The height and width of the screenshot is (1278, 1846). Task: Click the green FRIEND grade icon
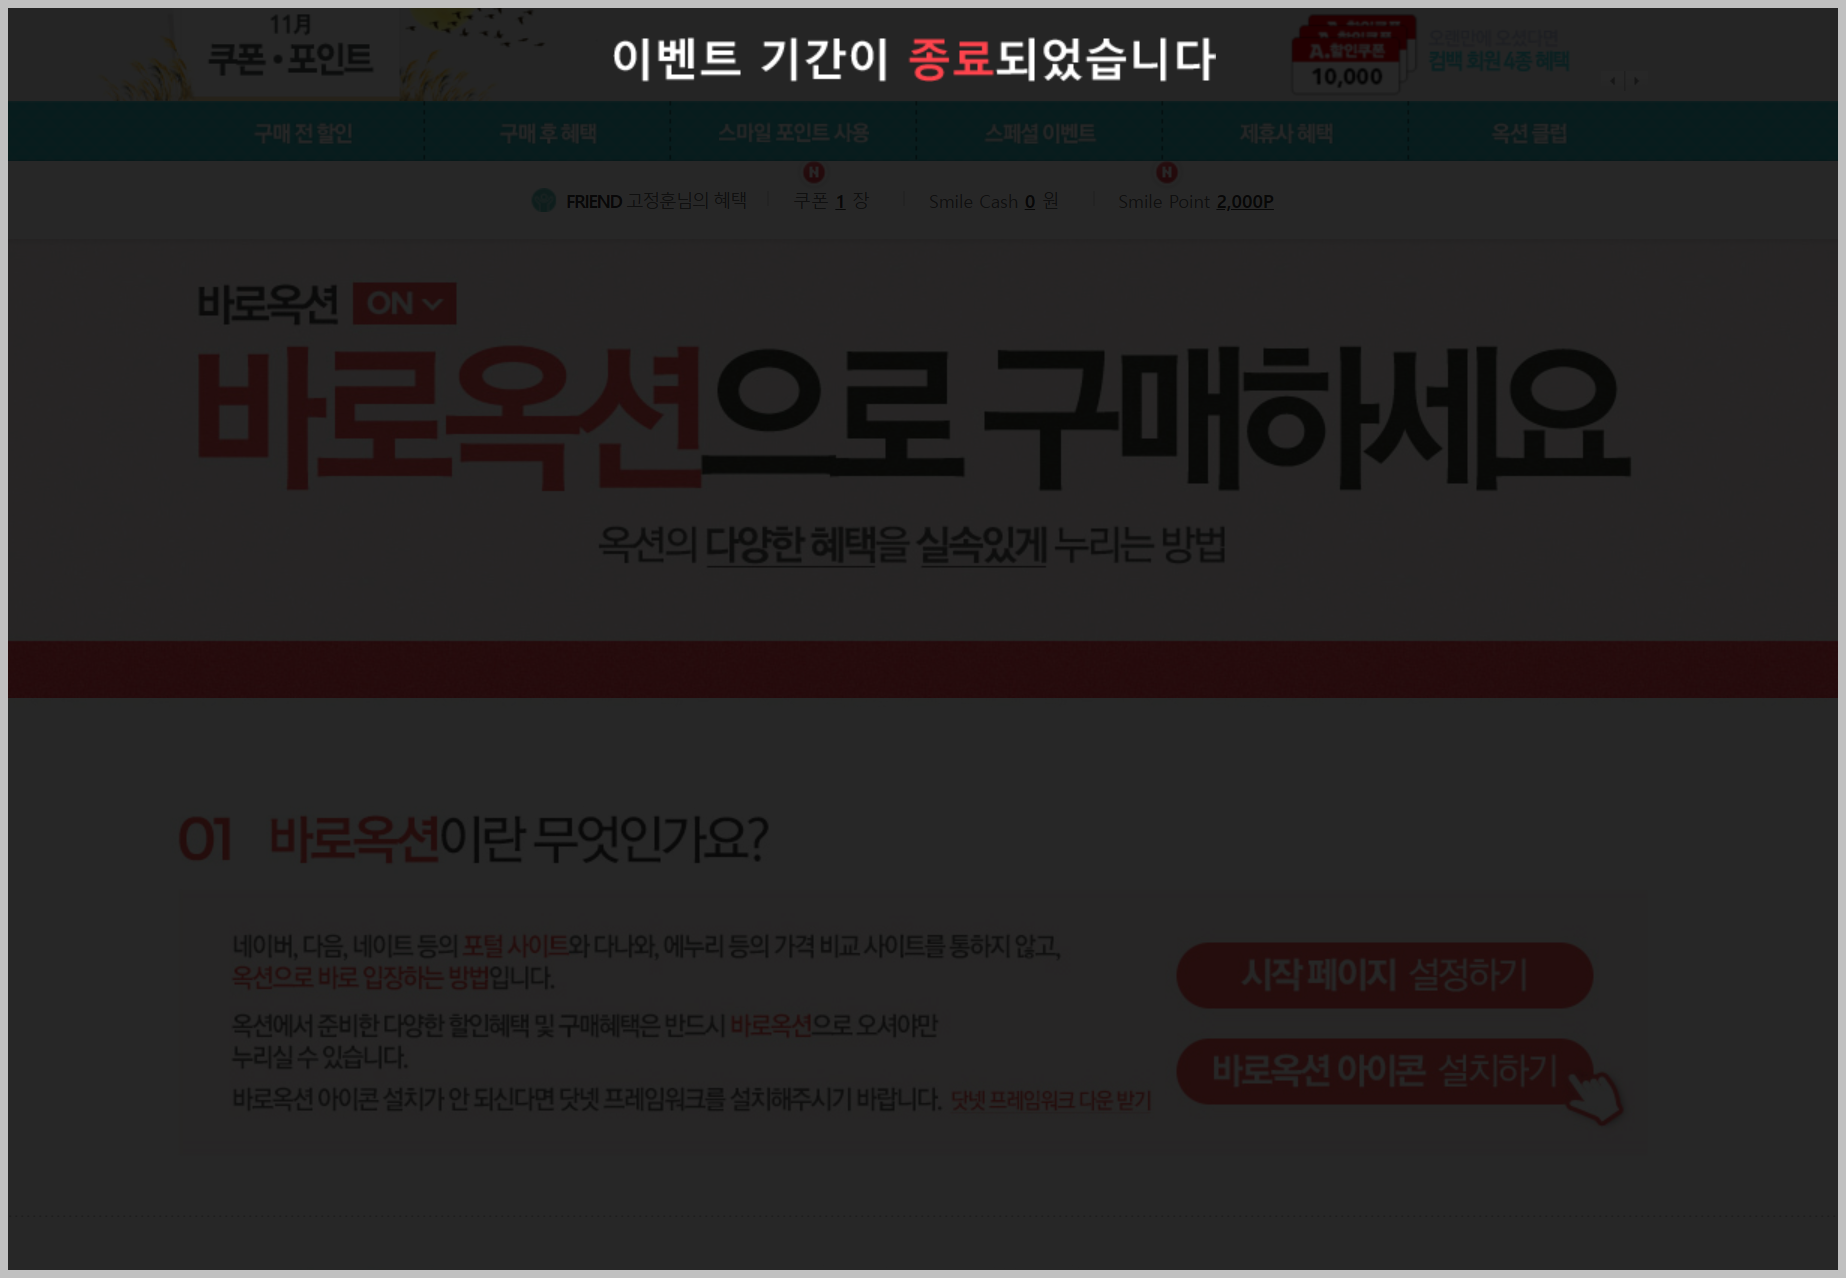pos(543,201)
